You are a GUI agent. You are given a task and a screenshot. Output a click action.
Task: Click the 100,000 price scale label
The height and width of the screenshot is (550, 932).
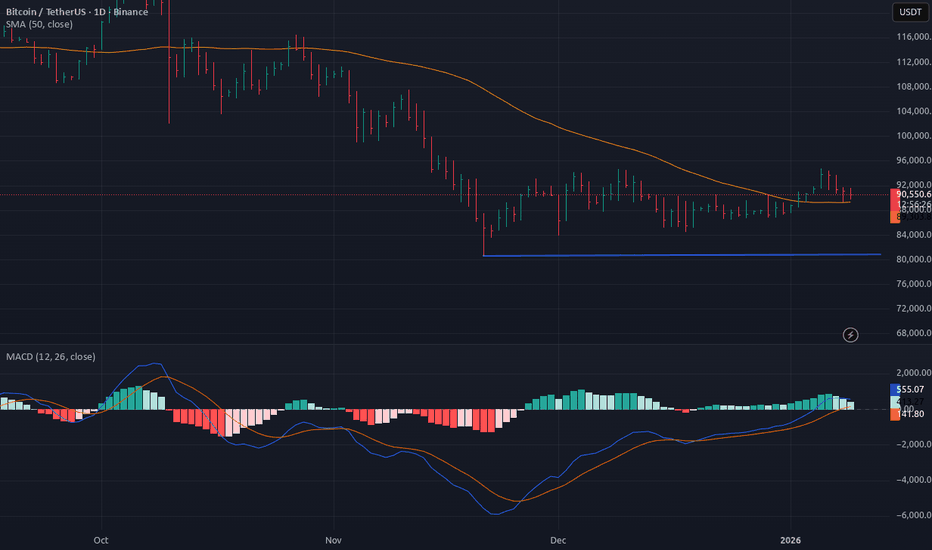point(914,136)
